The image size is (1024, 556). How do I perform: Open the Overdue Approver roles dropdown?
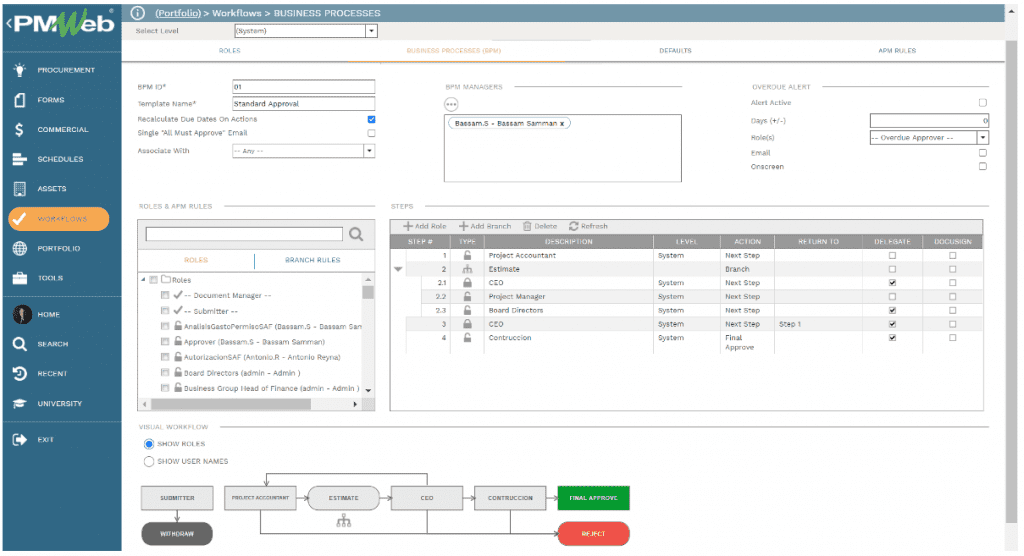tap(982, 138)
